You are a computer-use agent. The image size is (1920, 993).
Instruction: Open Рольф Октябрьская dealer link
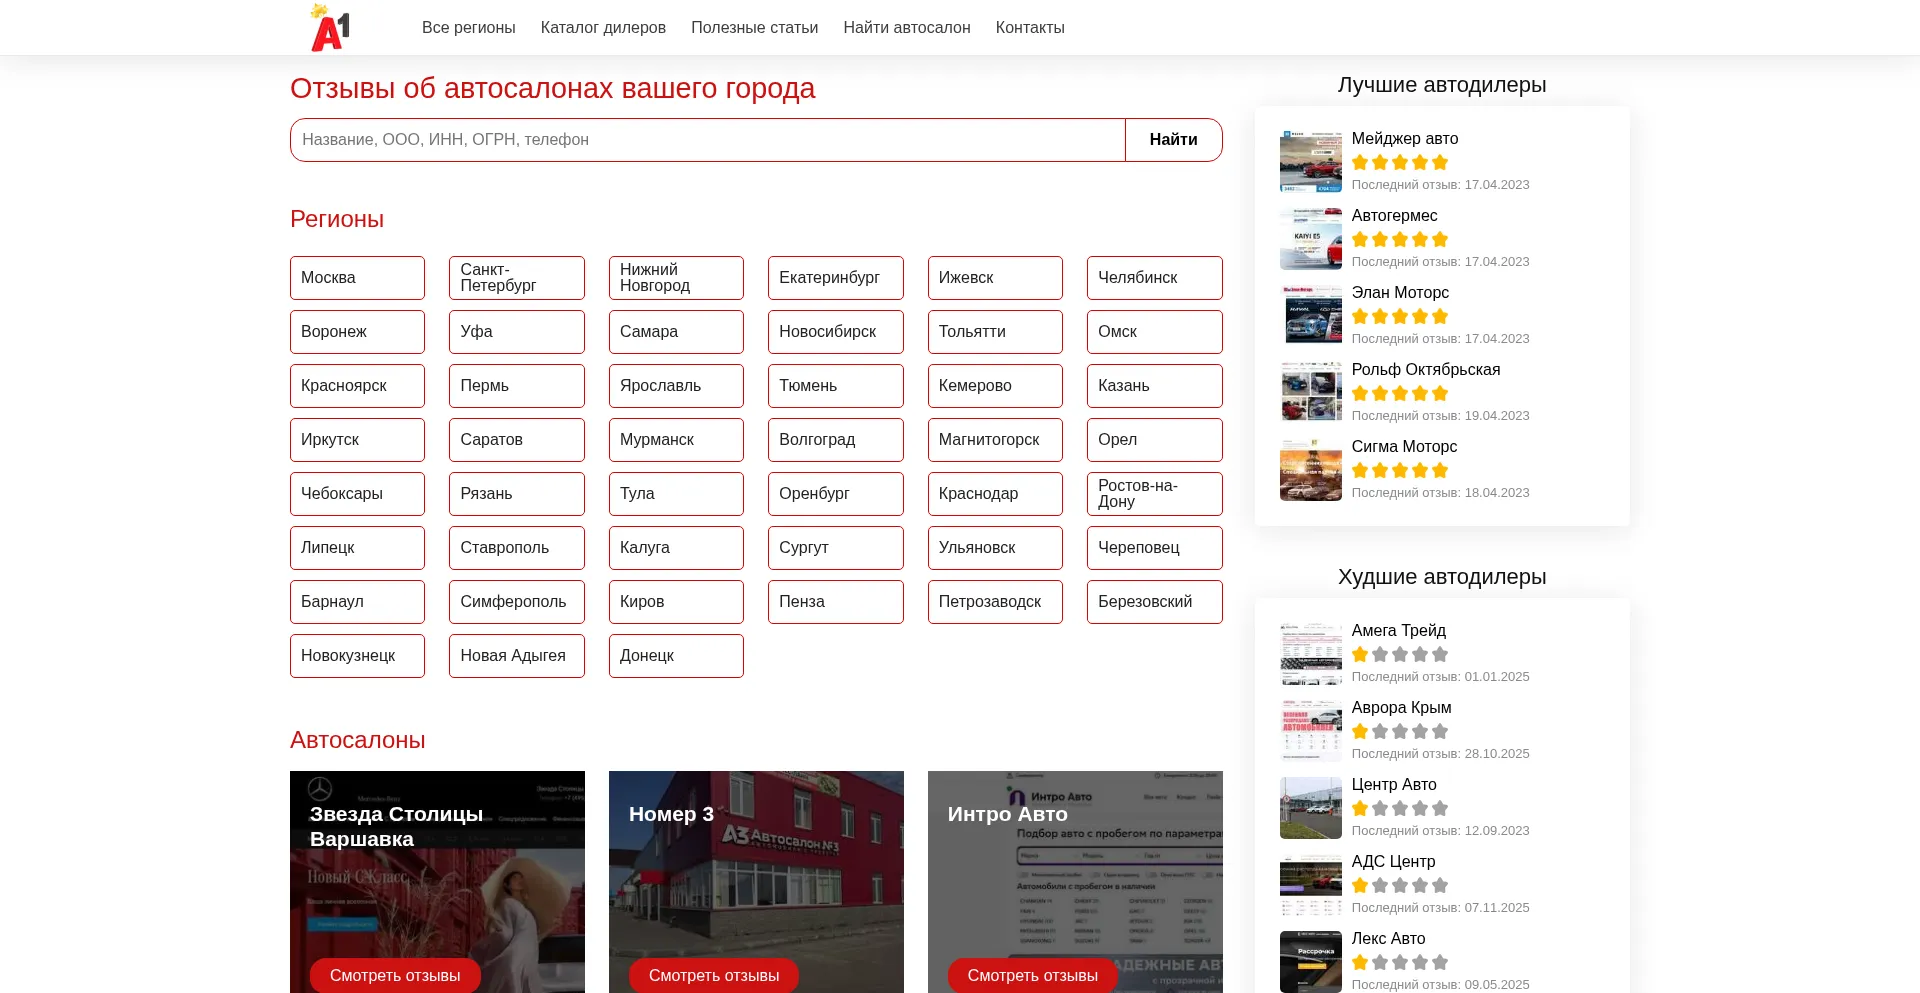coord(1425,370)
